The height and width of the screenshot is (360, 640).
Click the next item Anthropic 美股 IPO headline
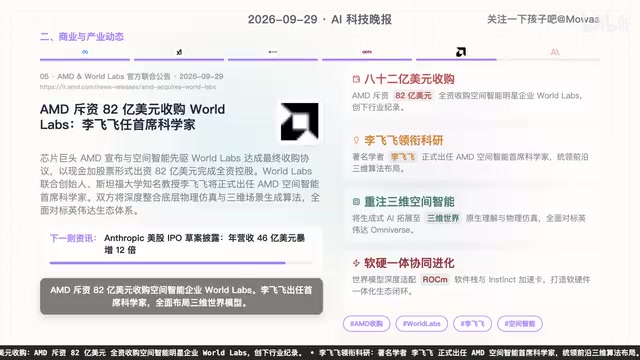(204, 244)
